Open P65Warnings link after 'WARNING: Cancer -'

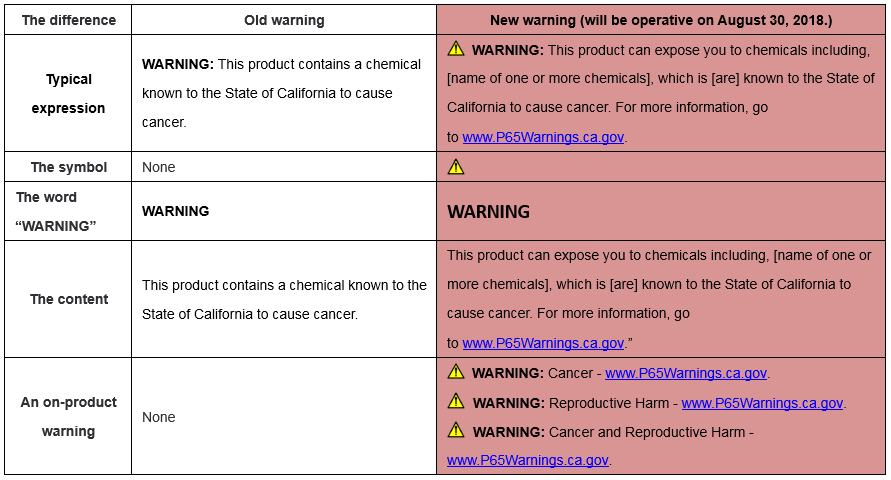(686, 373)
